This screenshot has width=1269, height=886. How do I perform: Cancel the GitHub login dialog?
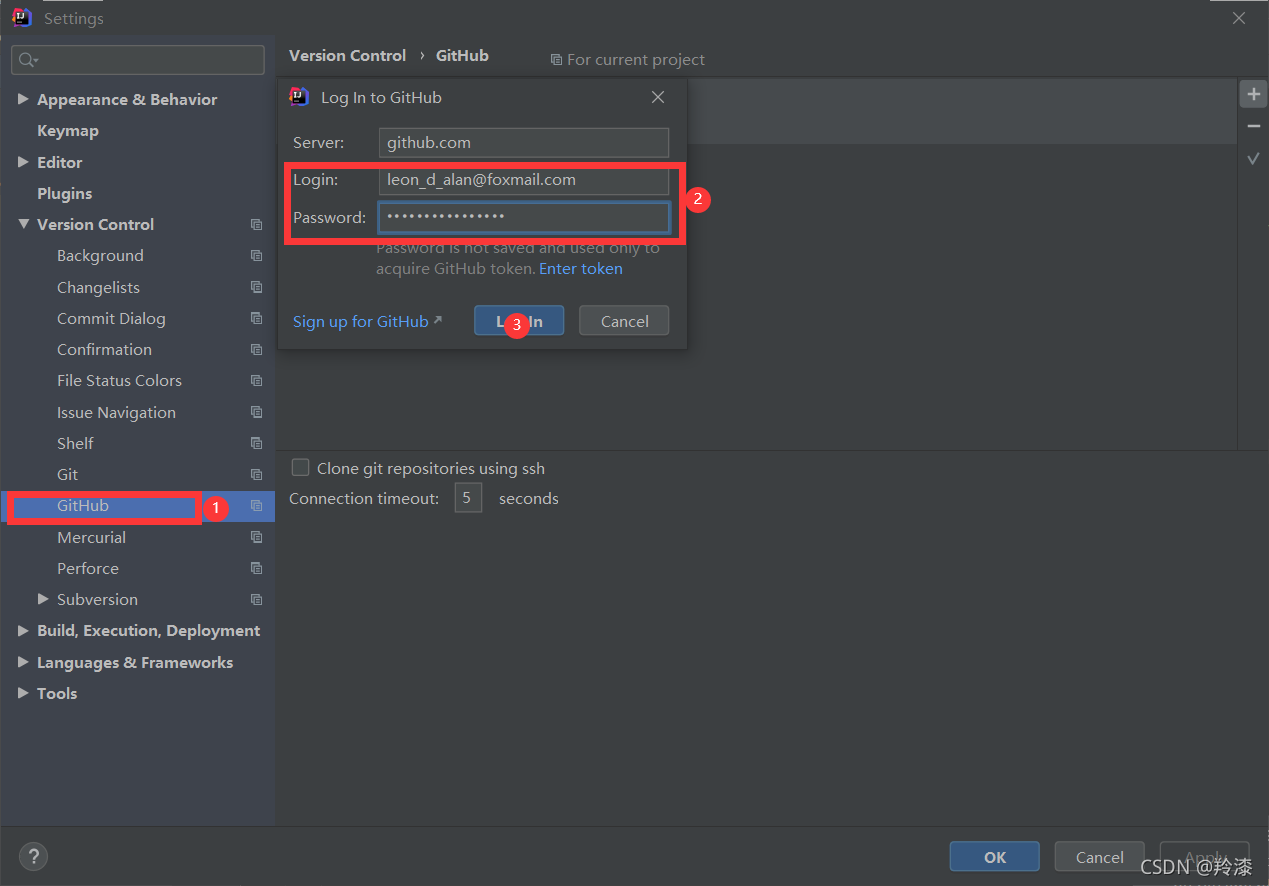[x=624, y=321]
